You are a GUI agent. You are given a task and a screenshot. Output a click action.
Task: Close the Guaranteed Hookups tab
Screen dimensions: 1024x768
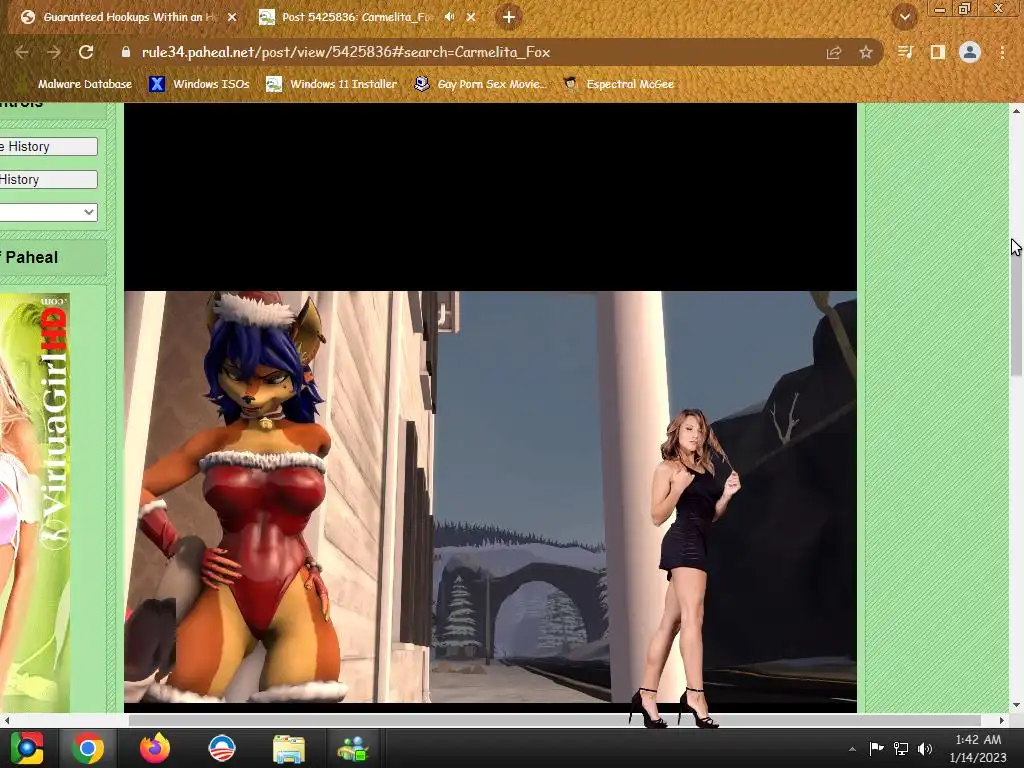[x=232, y=17]
